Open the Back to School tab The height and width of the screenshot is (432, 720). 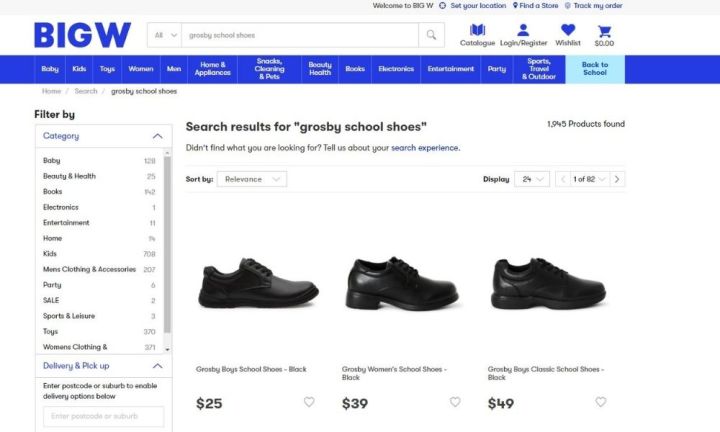coord(595,69)
